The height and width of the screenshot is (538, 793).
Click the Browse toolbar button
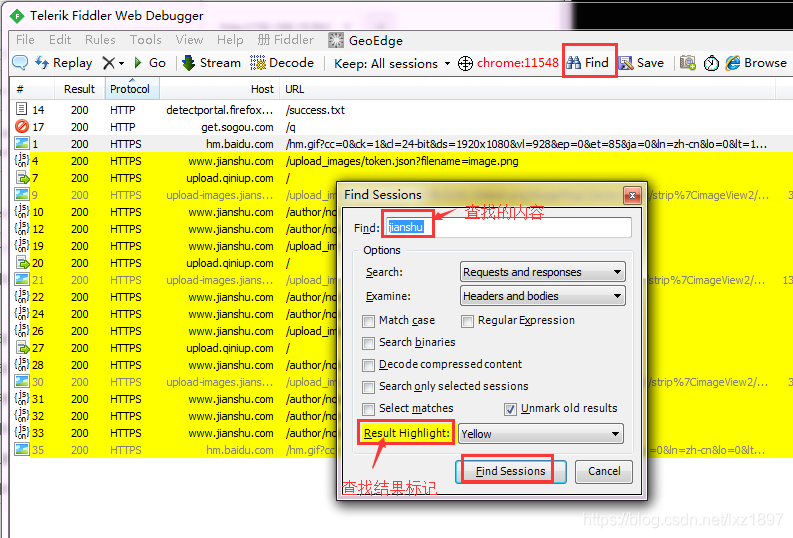757,63
